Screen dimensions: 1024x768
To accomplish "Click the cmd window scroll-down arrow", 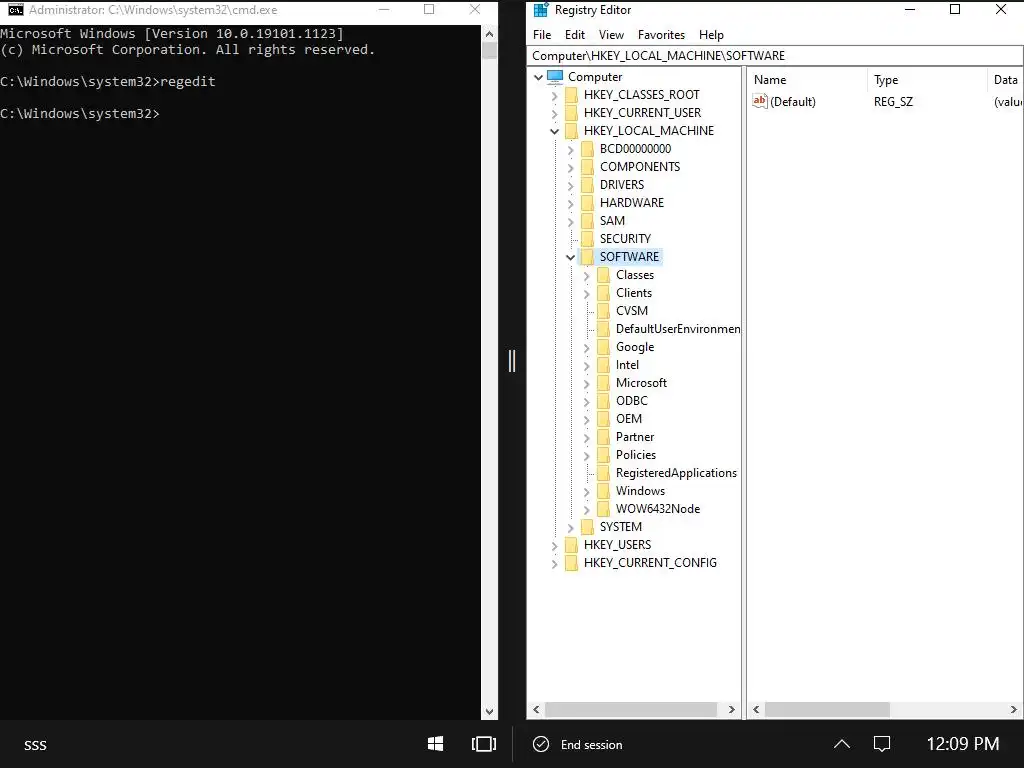I will point(489,712).
